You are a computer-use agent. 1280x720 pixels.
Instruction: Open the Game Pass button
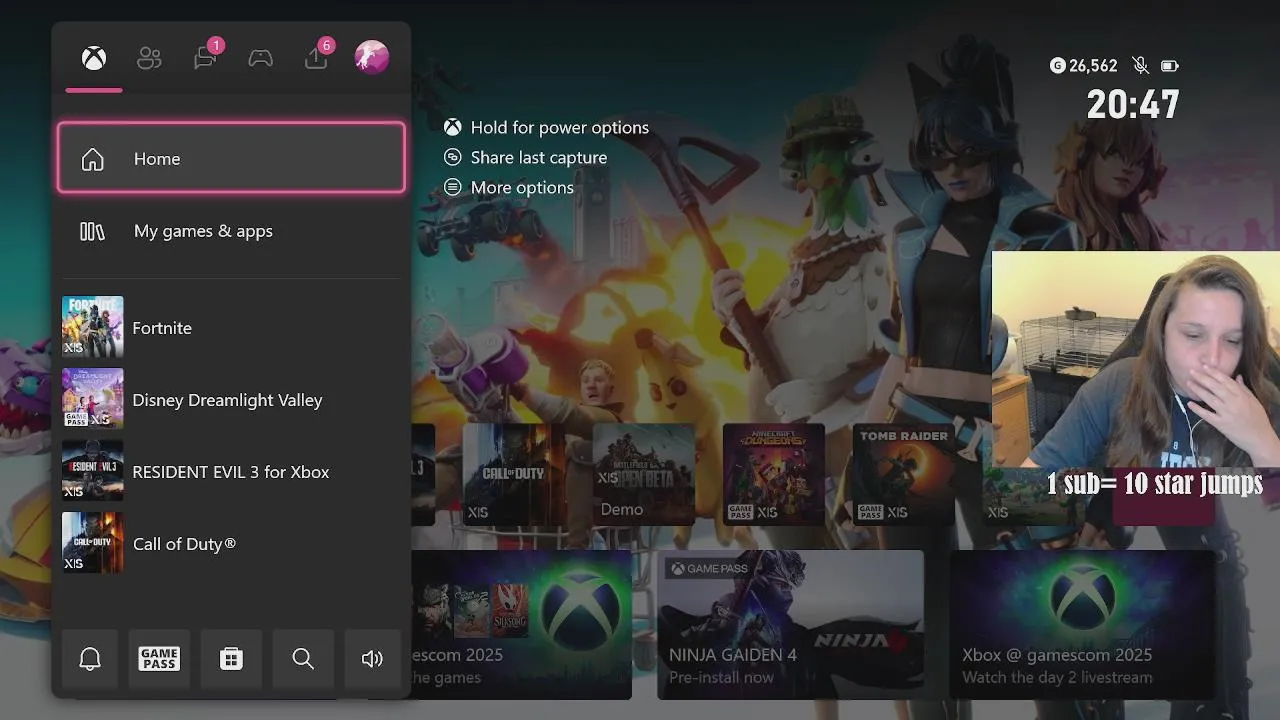[159, 658]
